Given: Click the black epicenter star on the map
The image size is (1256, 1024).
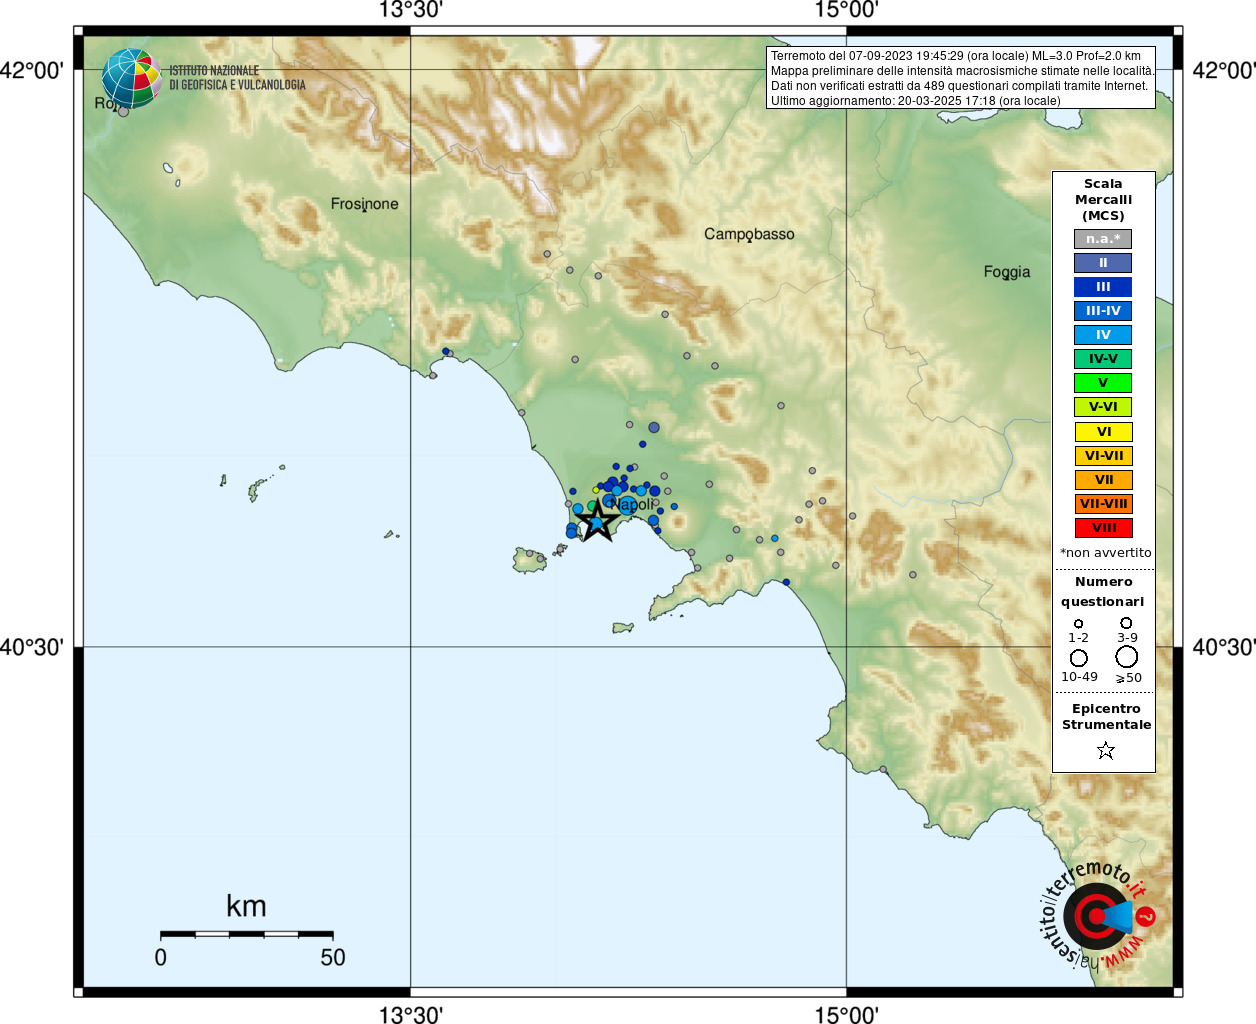Looking at the screenshot, I should [x=597, y=521].
